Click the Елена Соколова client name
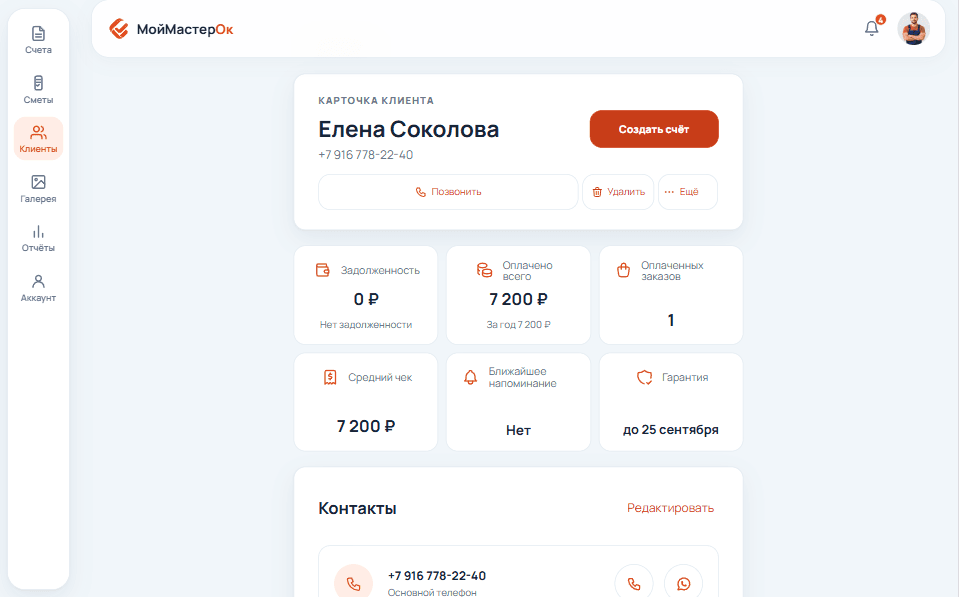Screen dimensions: 959x597 coord(409,129)
